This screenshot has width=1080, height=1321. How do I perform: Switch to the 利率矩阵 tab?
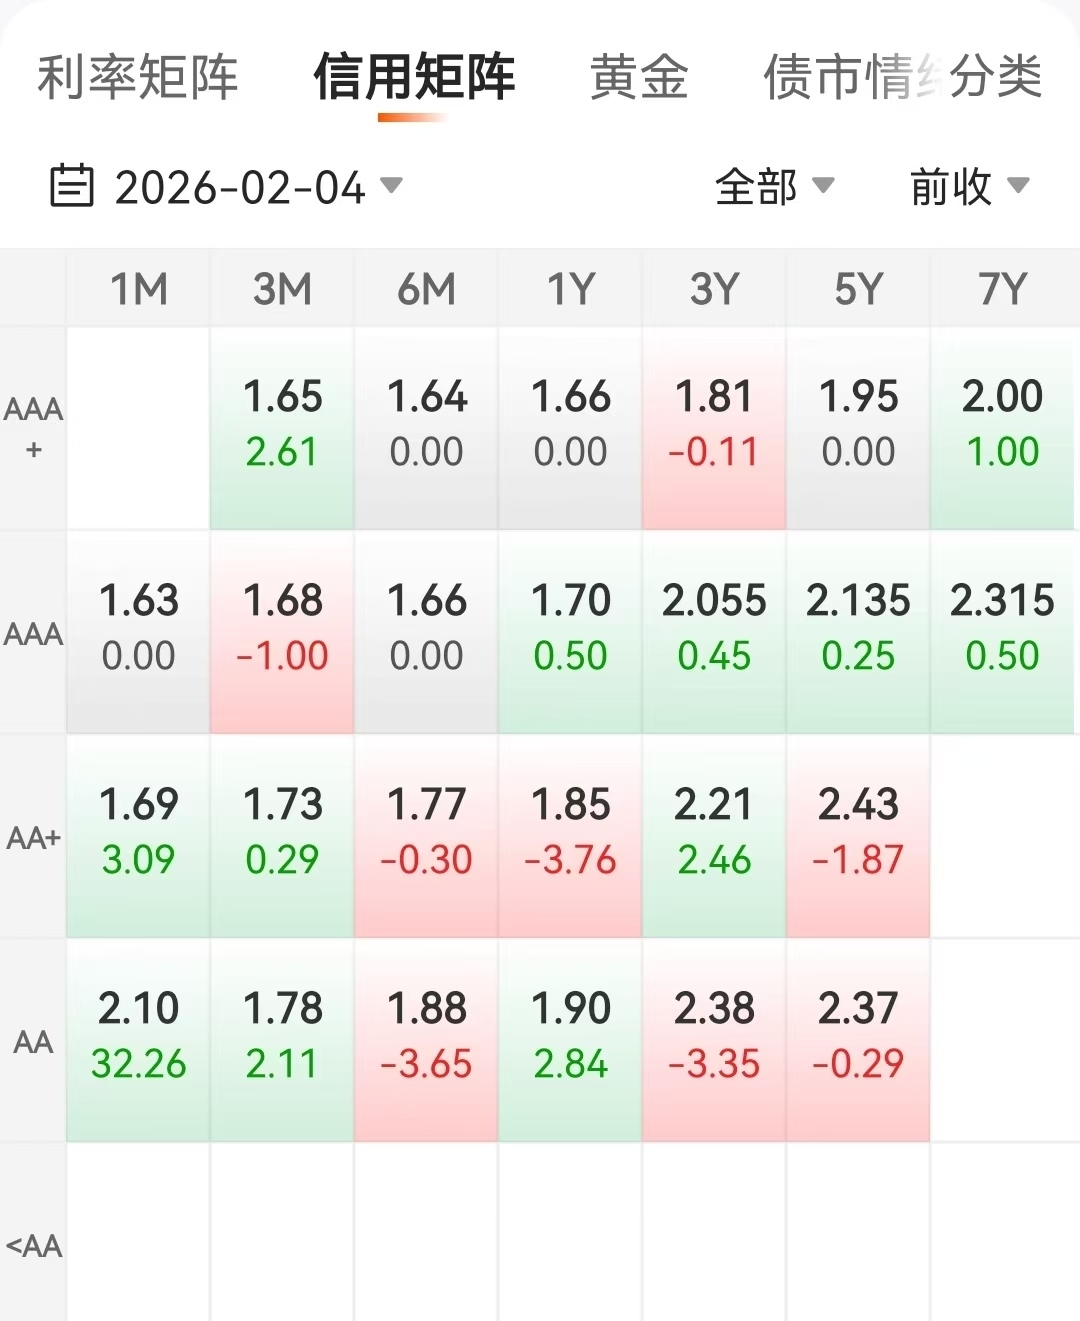click(x=138, y=77)
